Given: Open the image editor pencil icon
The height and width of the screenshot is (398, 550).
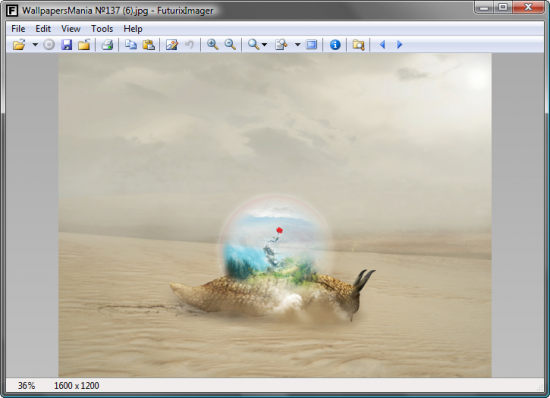Looking at the screenshot, I should click(172, 45).
